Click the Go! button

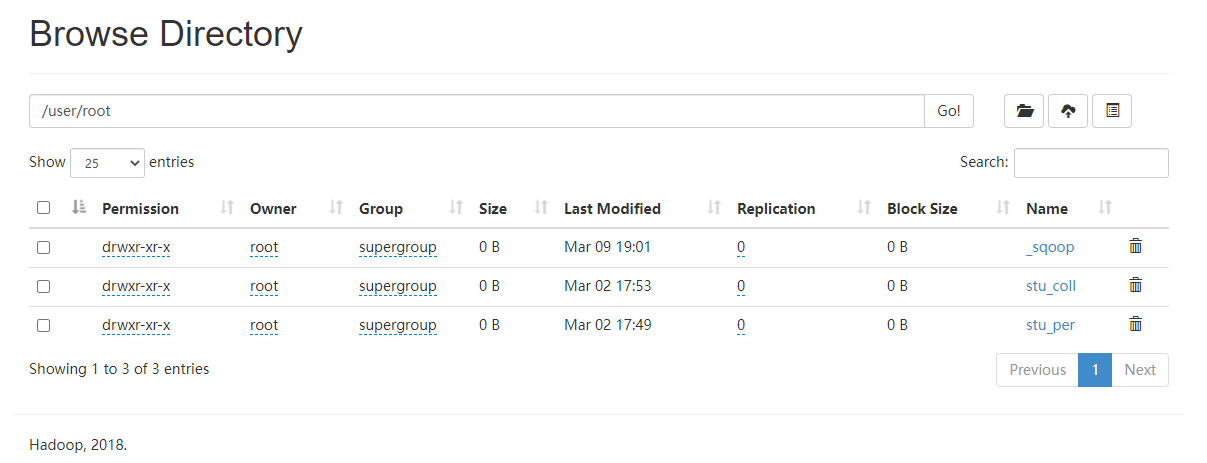[949, 111]
